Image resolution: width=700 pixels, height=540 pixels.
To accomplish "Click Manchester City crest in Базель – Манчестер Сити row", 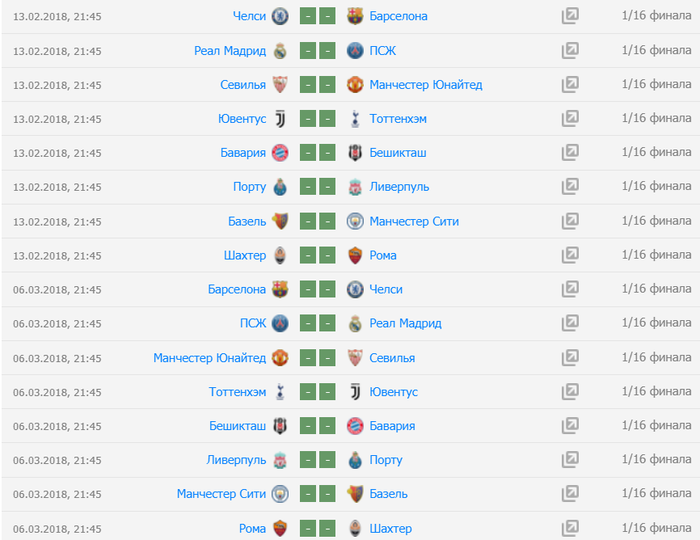I will [354, 221].
